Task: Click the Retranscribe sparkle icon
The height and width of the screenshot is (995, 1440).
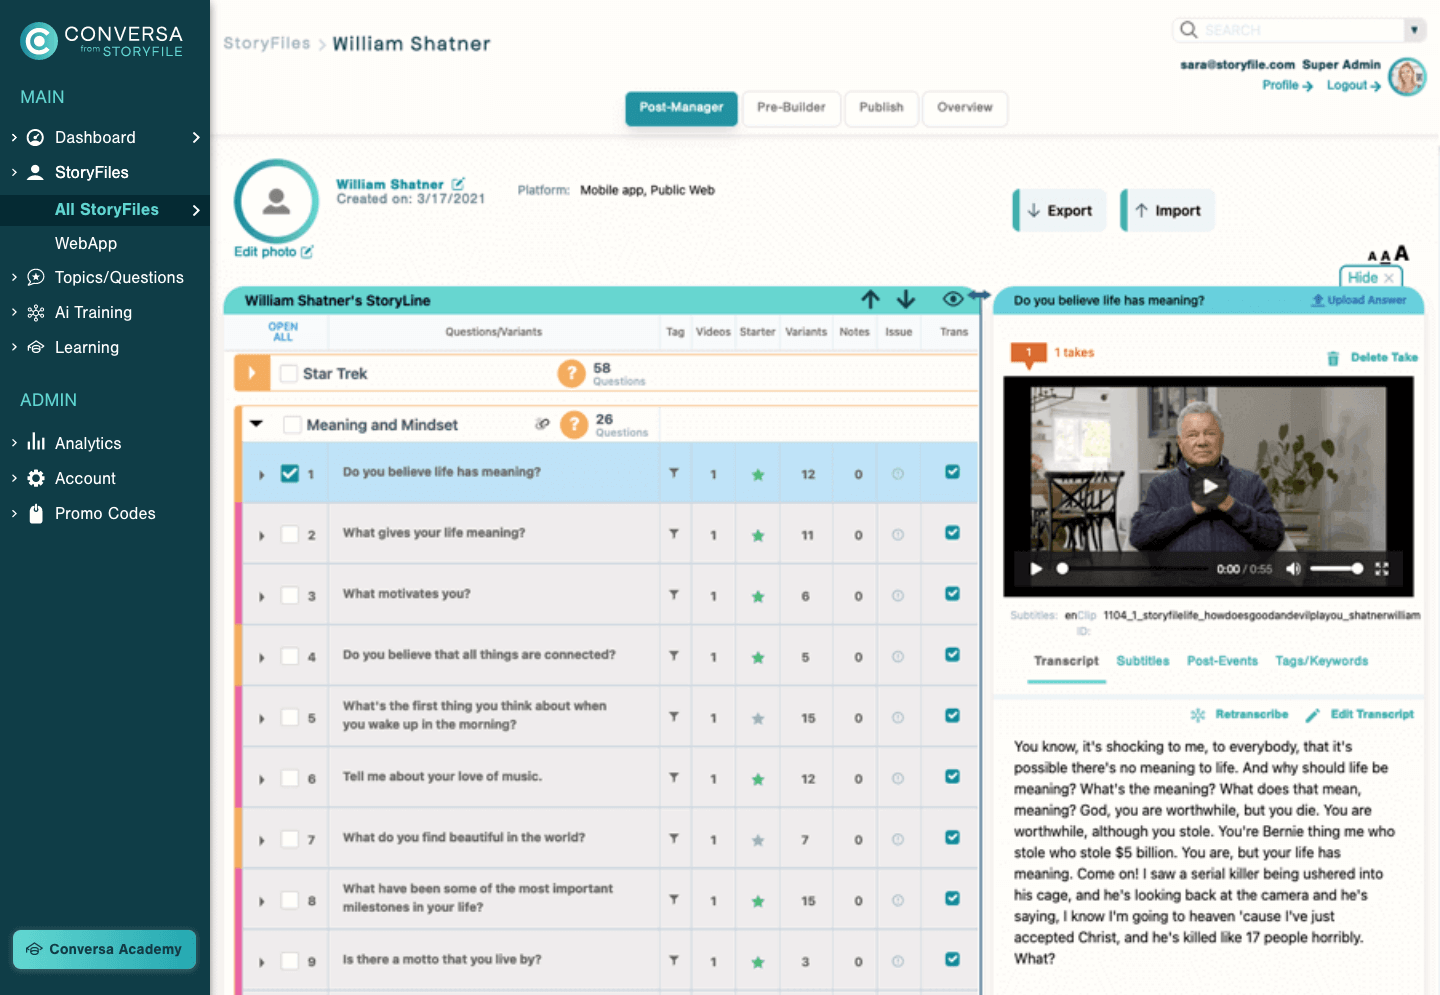Action: coord(1198,715)
